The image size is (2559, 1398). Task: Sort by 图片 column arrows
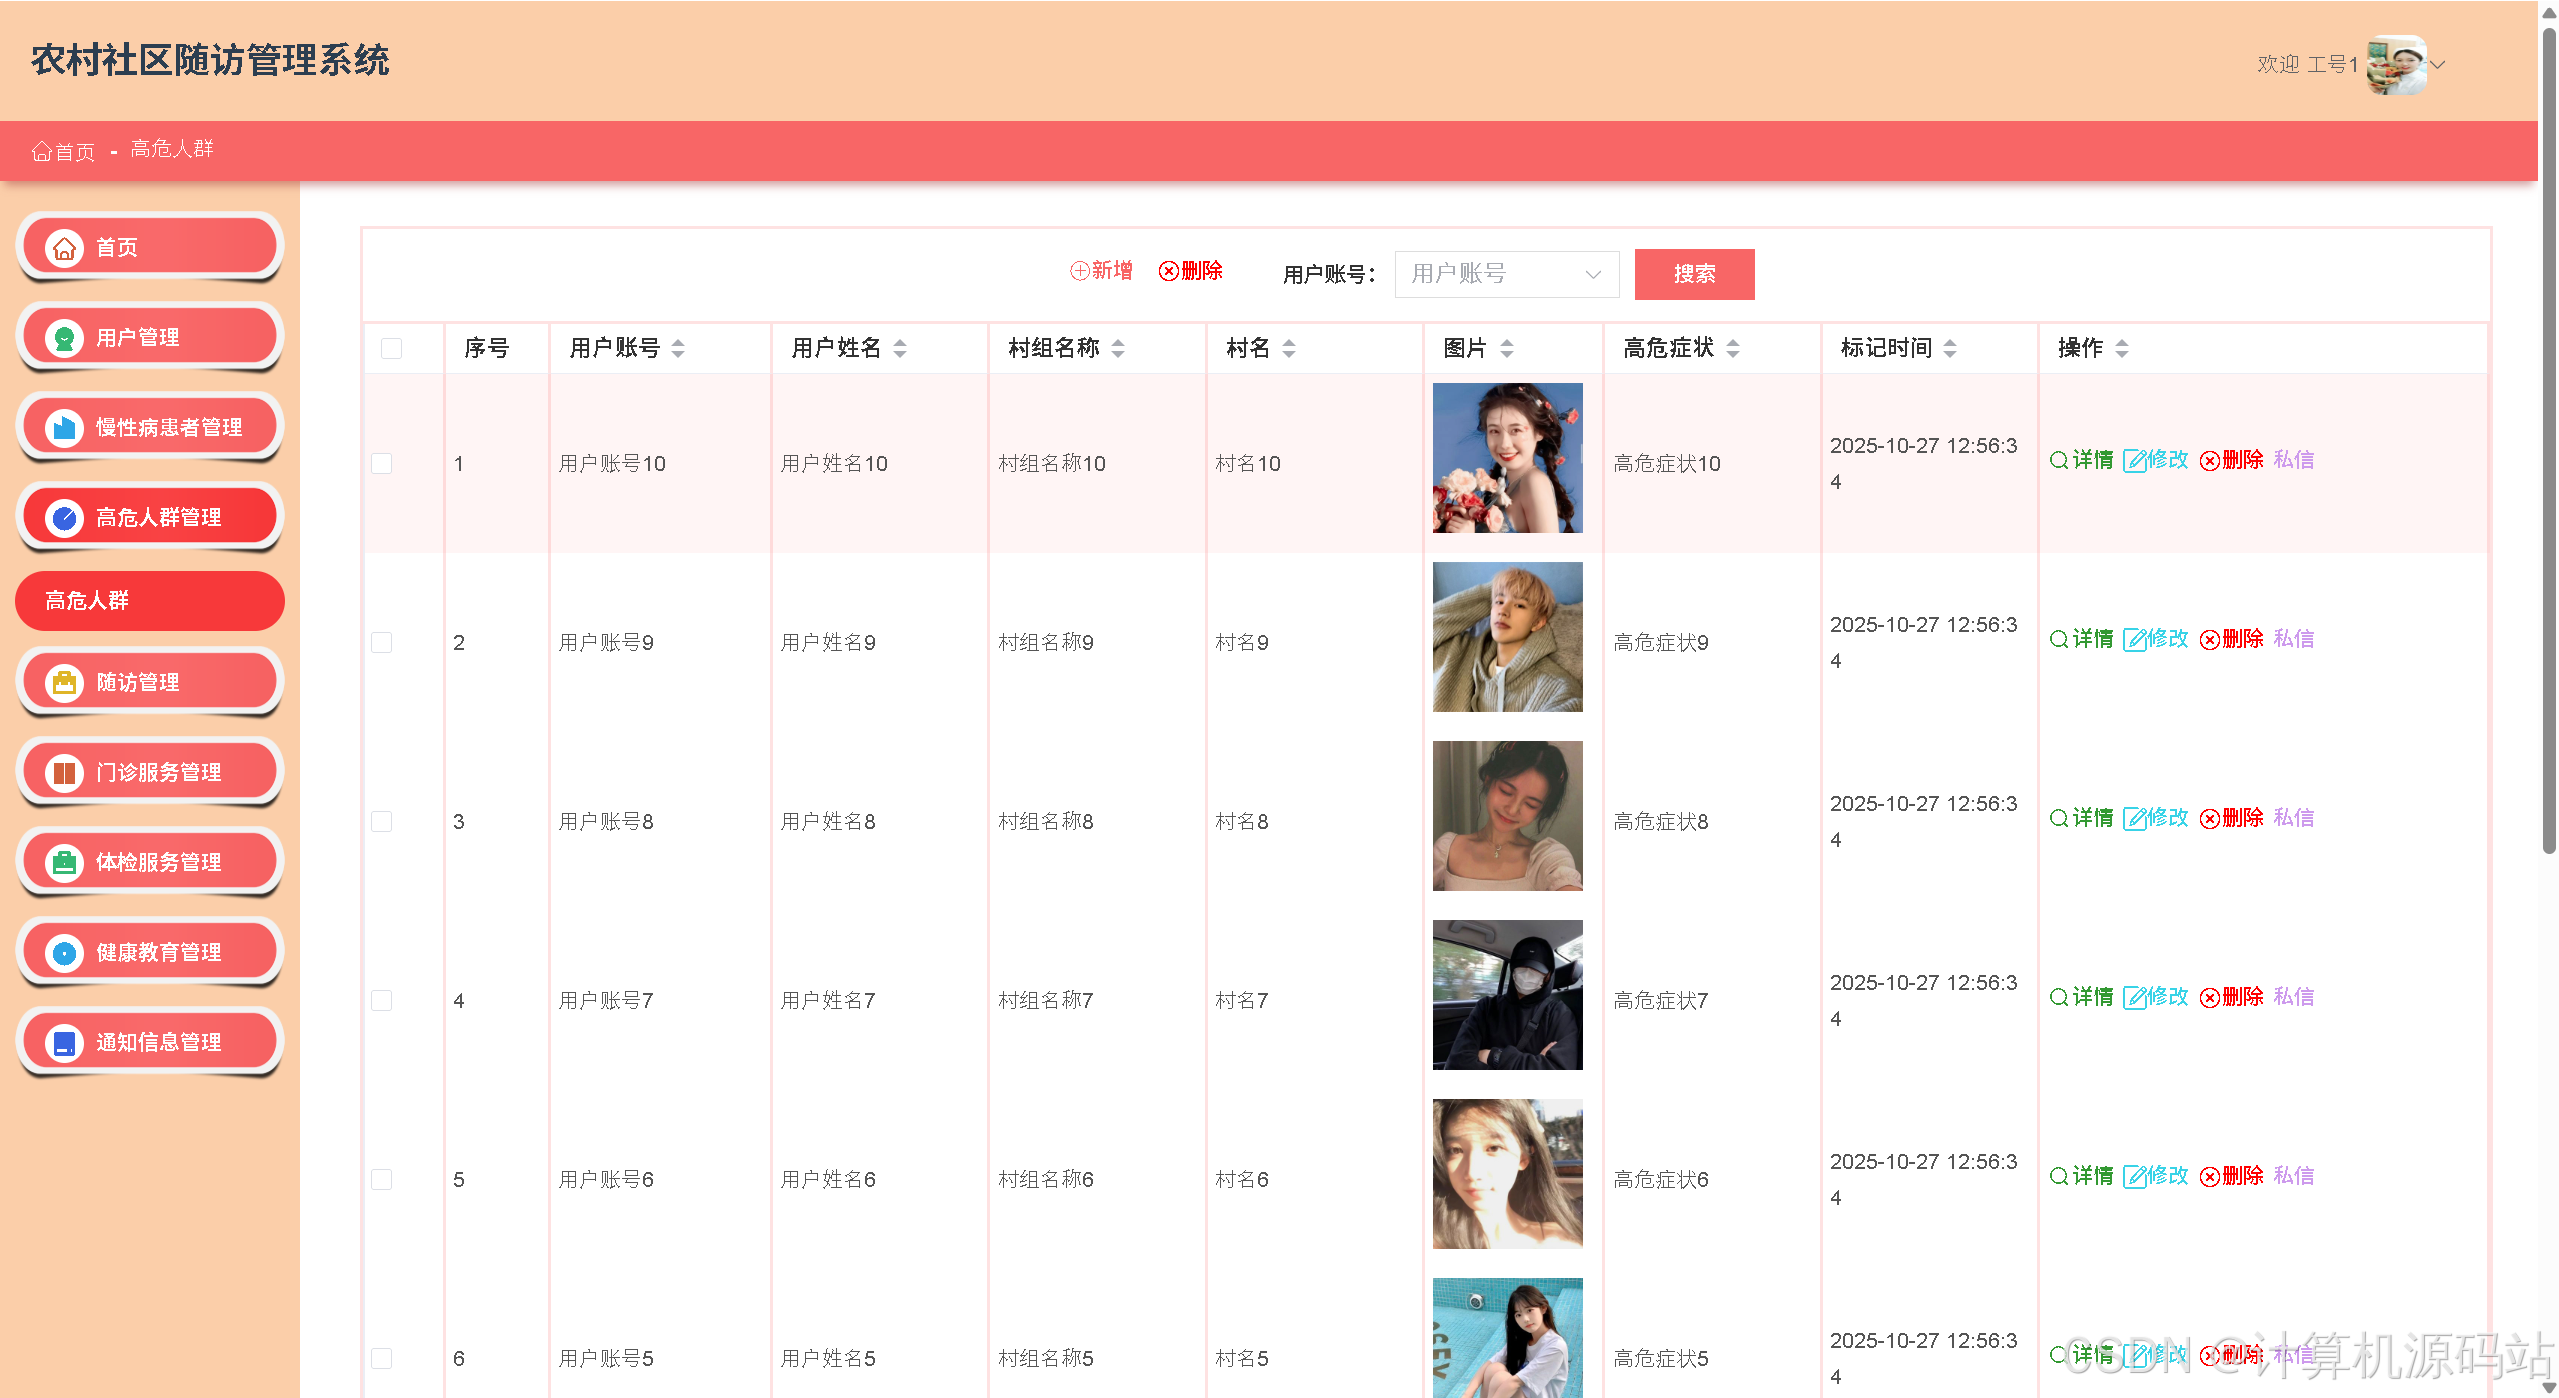click(1507, 348)
